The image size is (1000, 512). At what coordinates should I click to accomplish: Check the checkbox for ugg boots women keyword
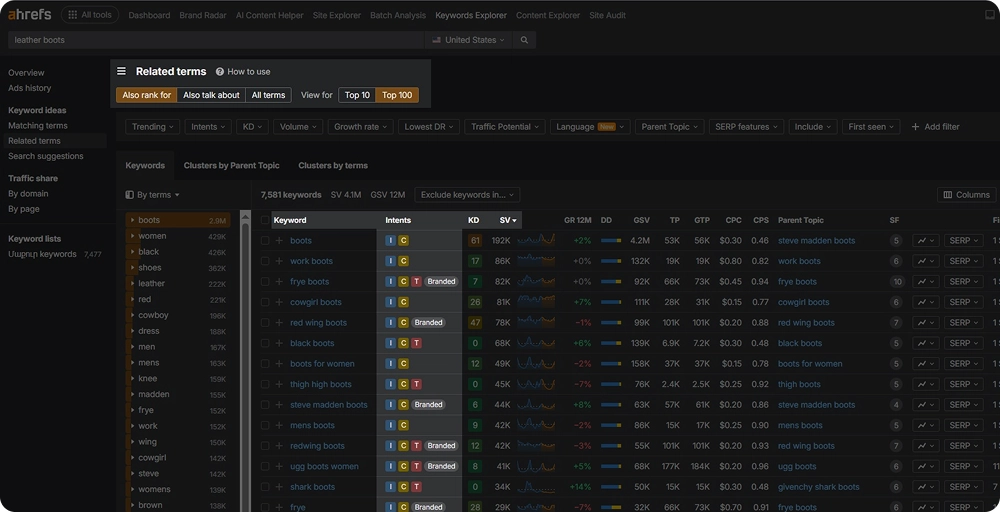pyautogui.click(x=265, y=466)
